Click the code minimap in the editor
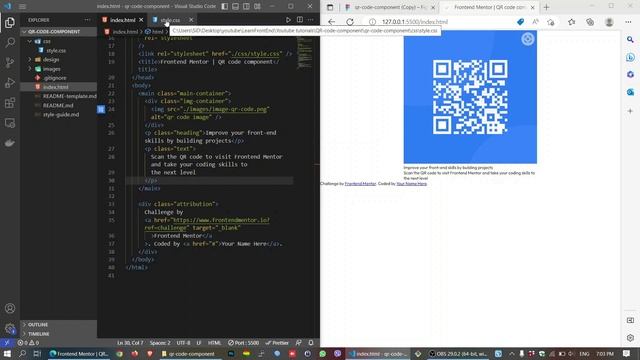 [305, 53]
